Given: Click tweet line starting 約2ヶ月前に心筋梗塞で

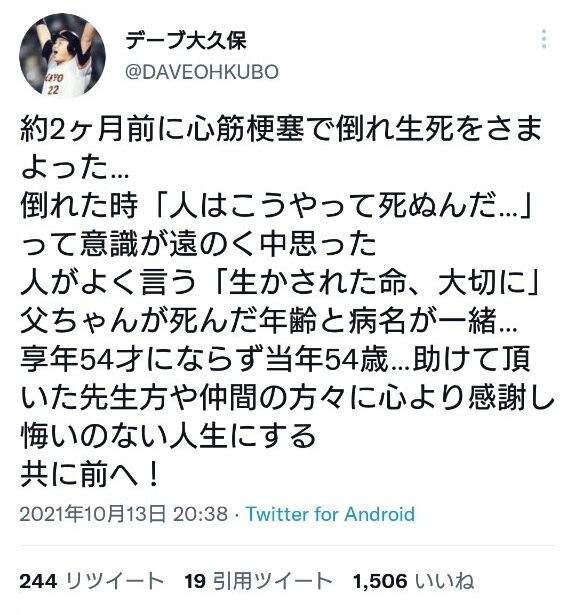Looking at the screenshot, I should [x=281, y=129].
